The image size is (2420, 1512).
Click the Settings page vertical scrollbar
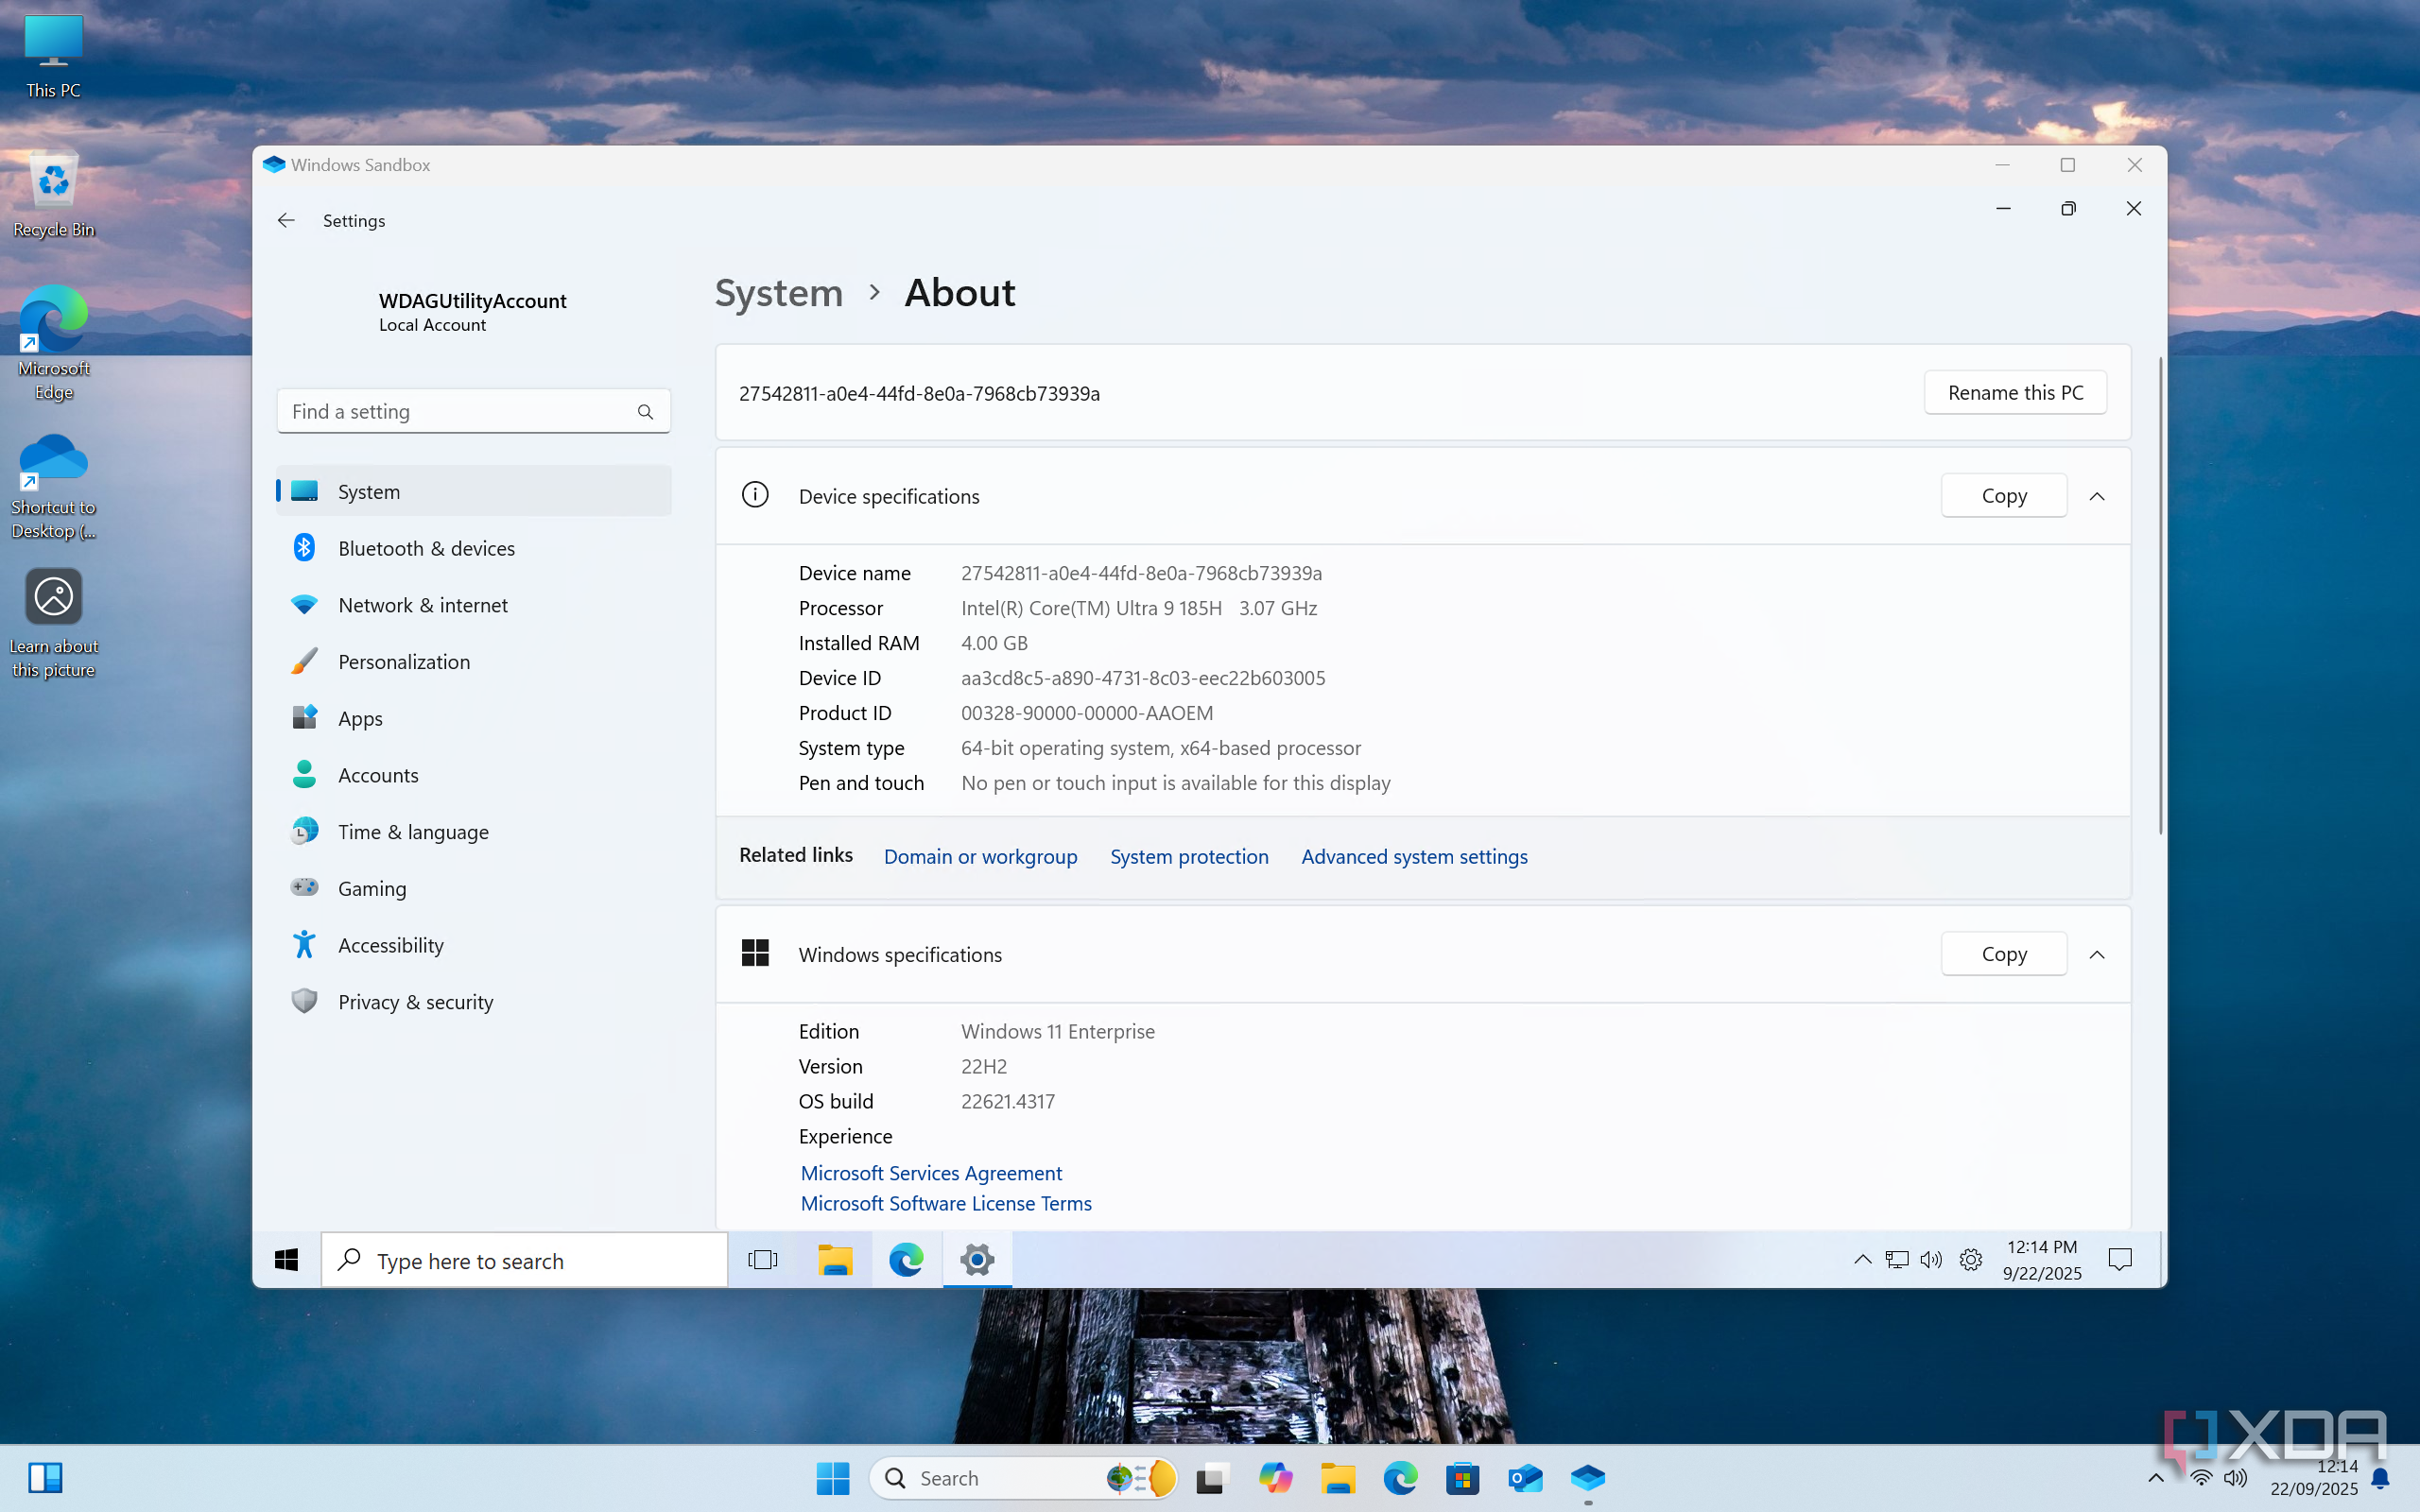[2160, 595]
